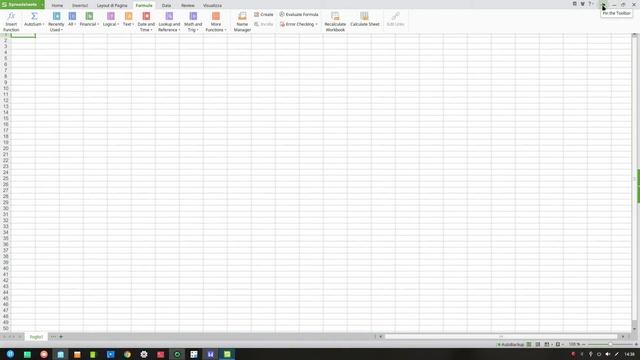Open Recently Used functions
The height and width of the screenshot is (360, 640).
(x=56, y=22)
